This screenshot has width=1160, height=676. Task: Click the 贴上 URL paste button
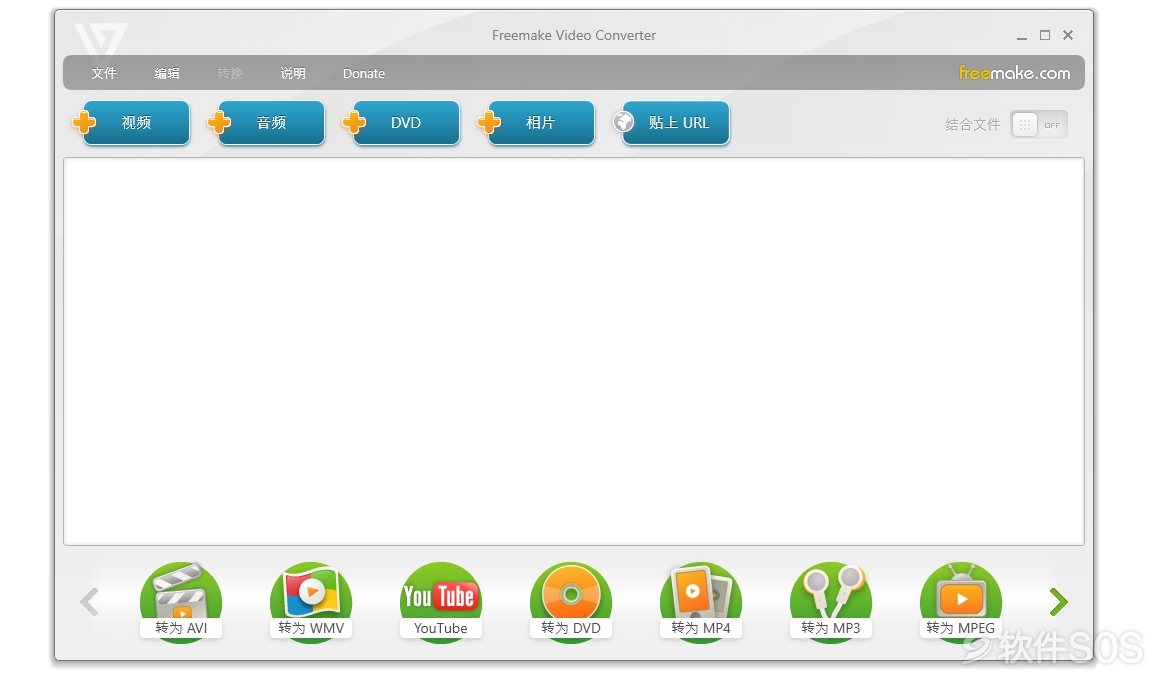point(671,123)
